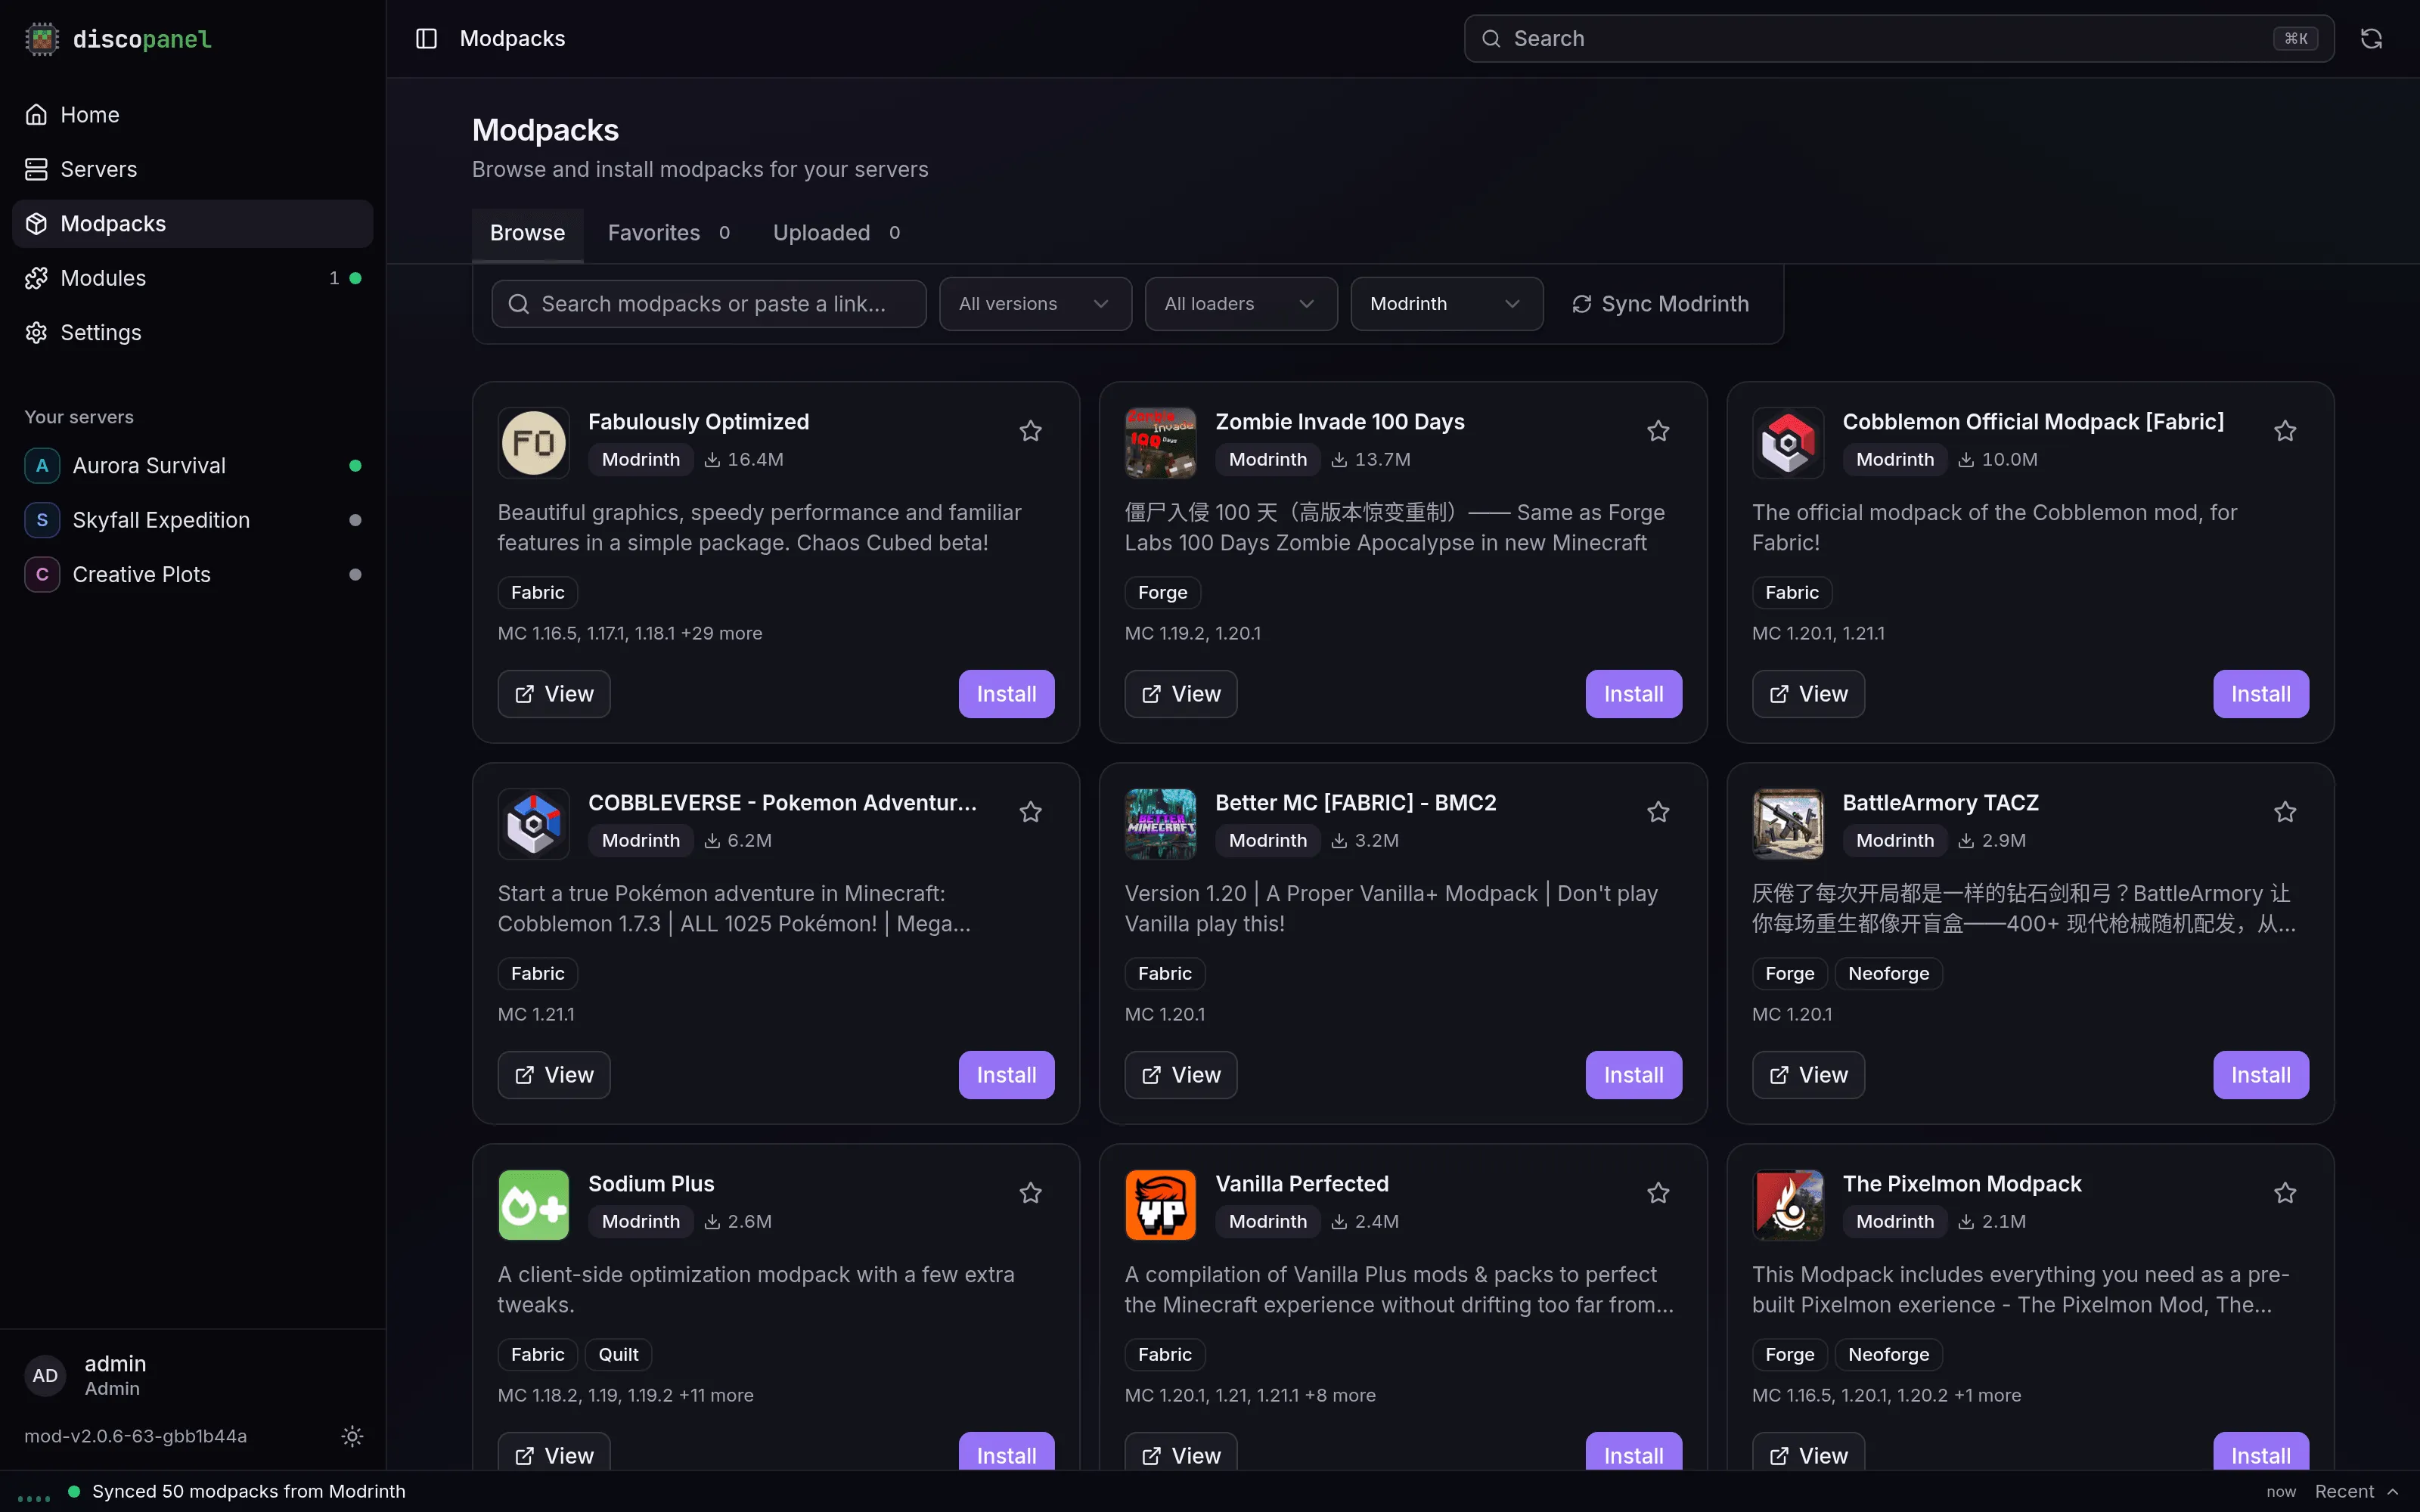This screenshot has width=2420, height=1512.
Task: Click Sync Modrinth button
Action: (1660, 304)
